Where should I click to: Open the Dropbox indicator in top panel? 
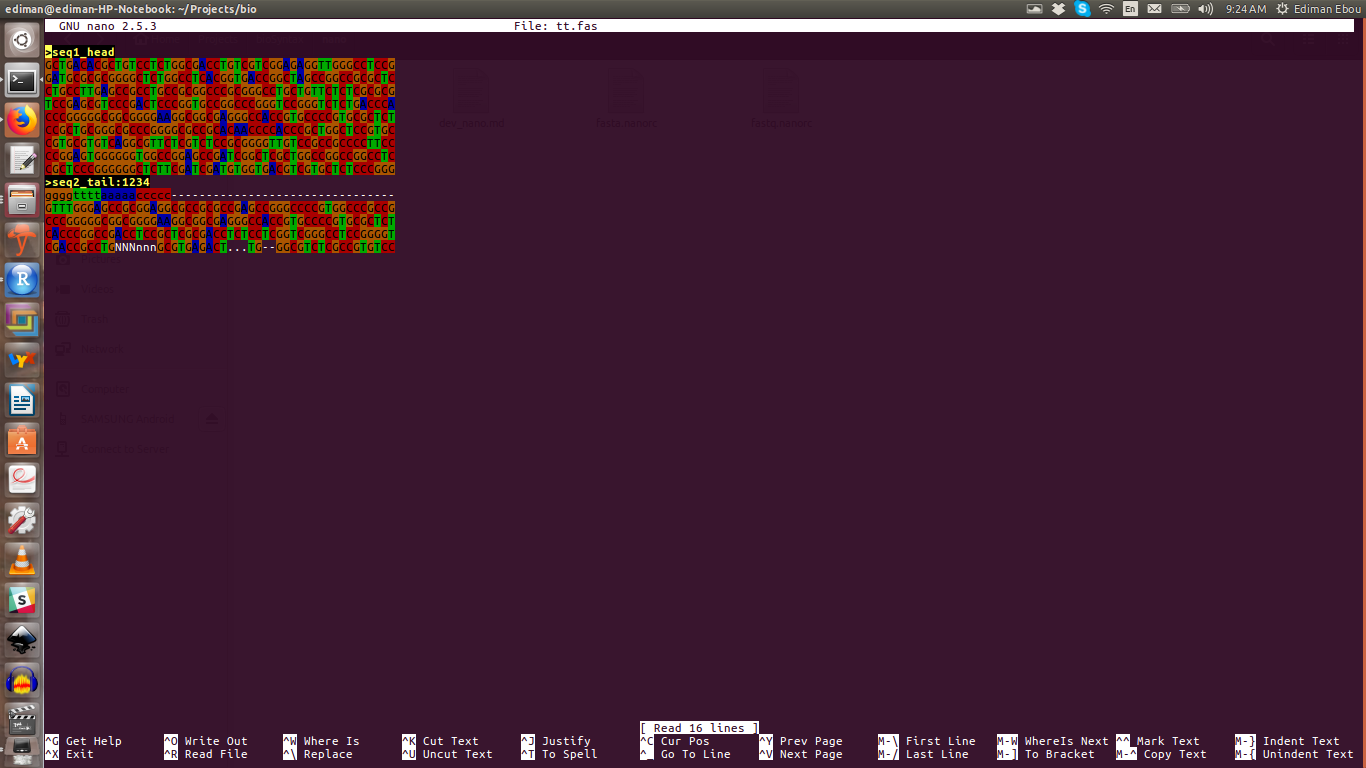click(x=1058, y=9)
